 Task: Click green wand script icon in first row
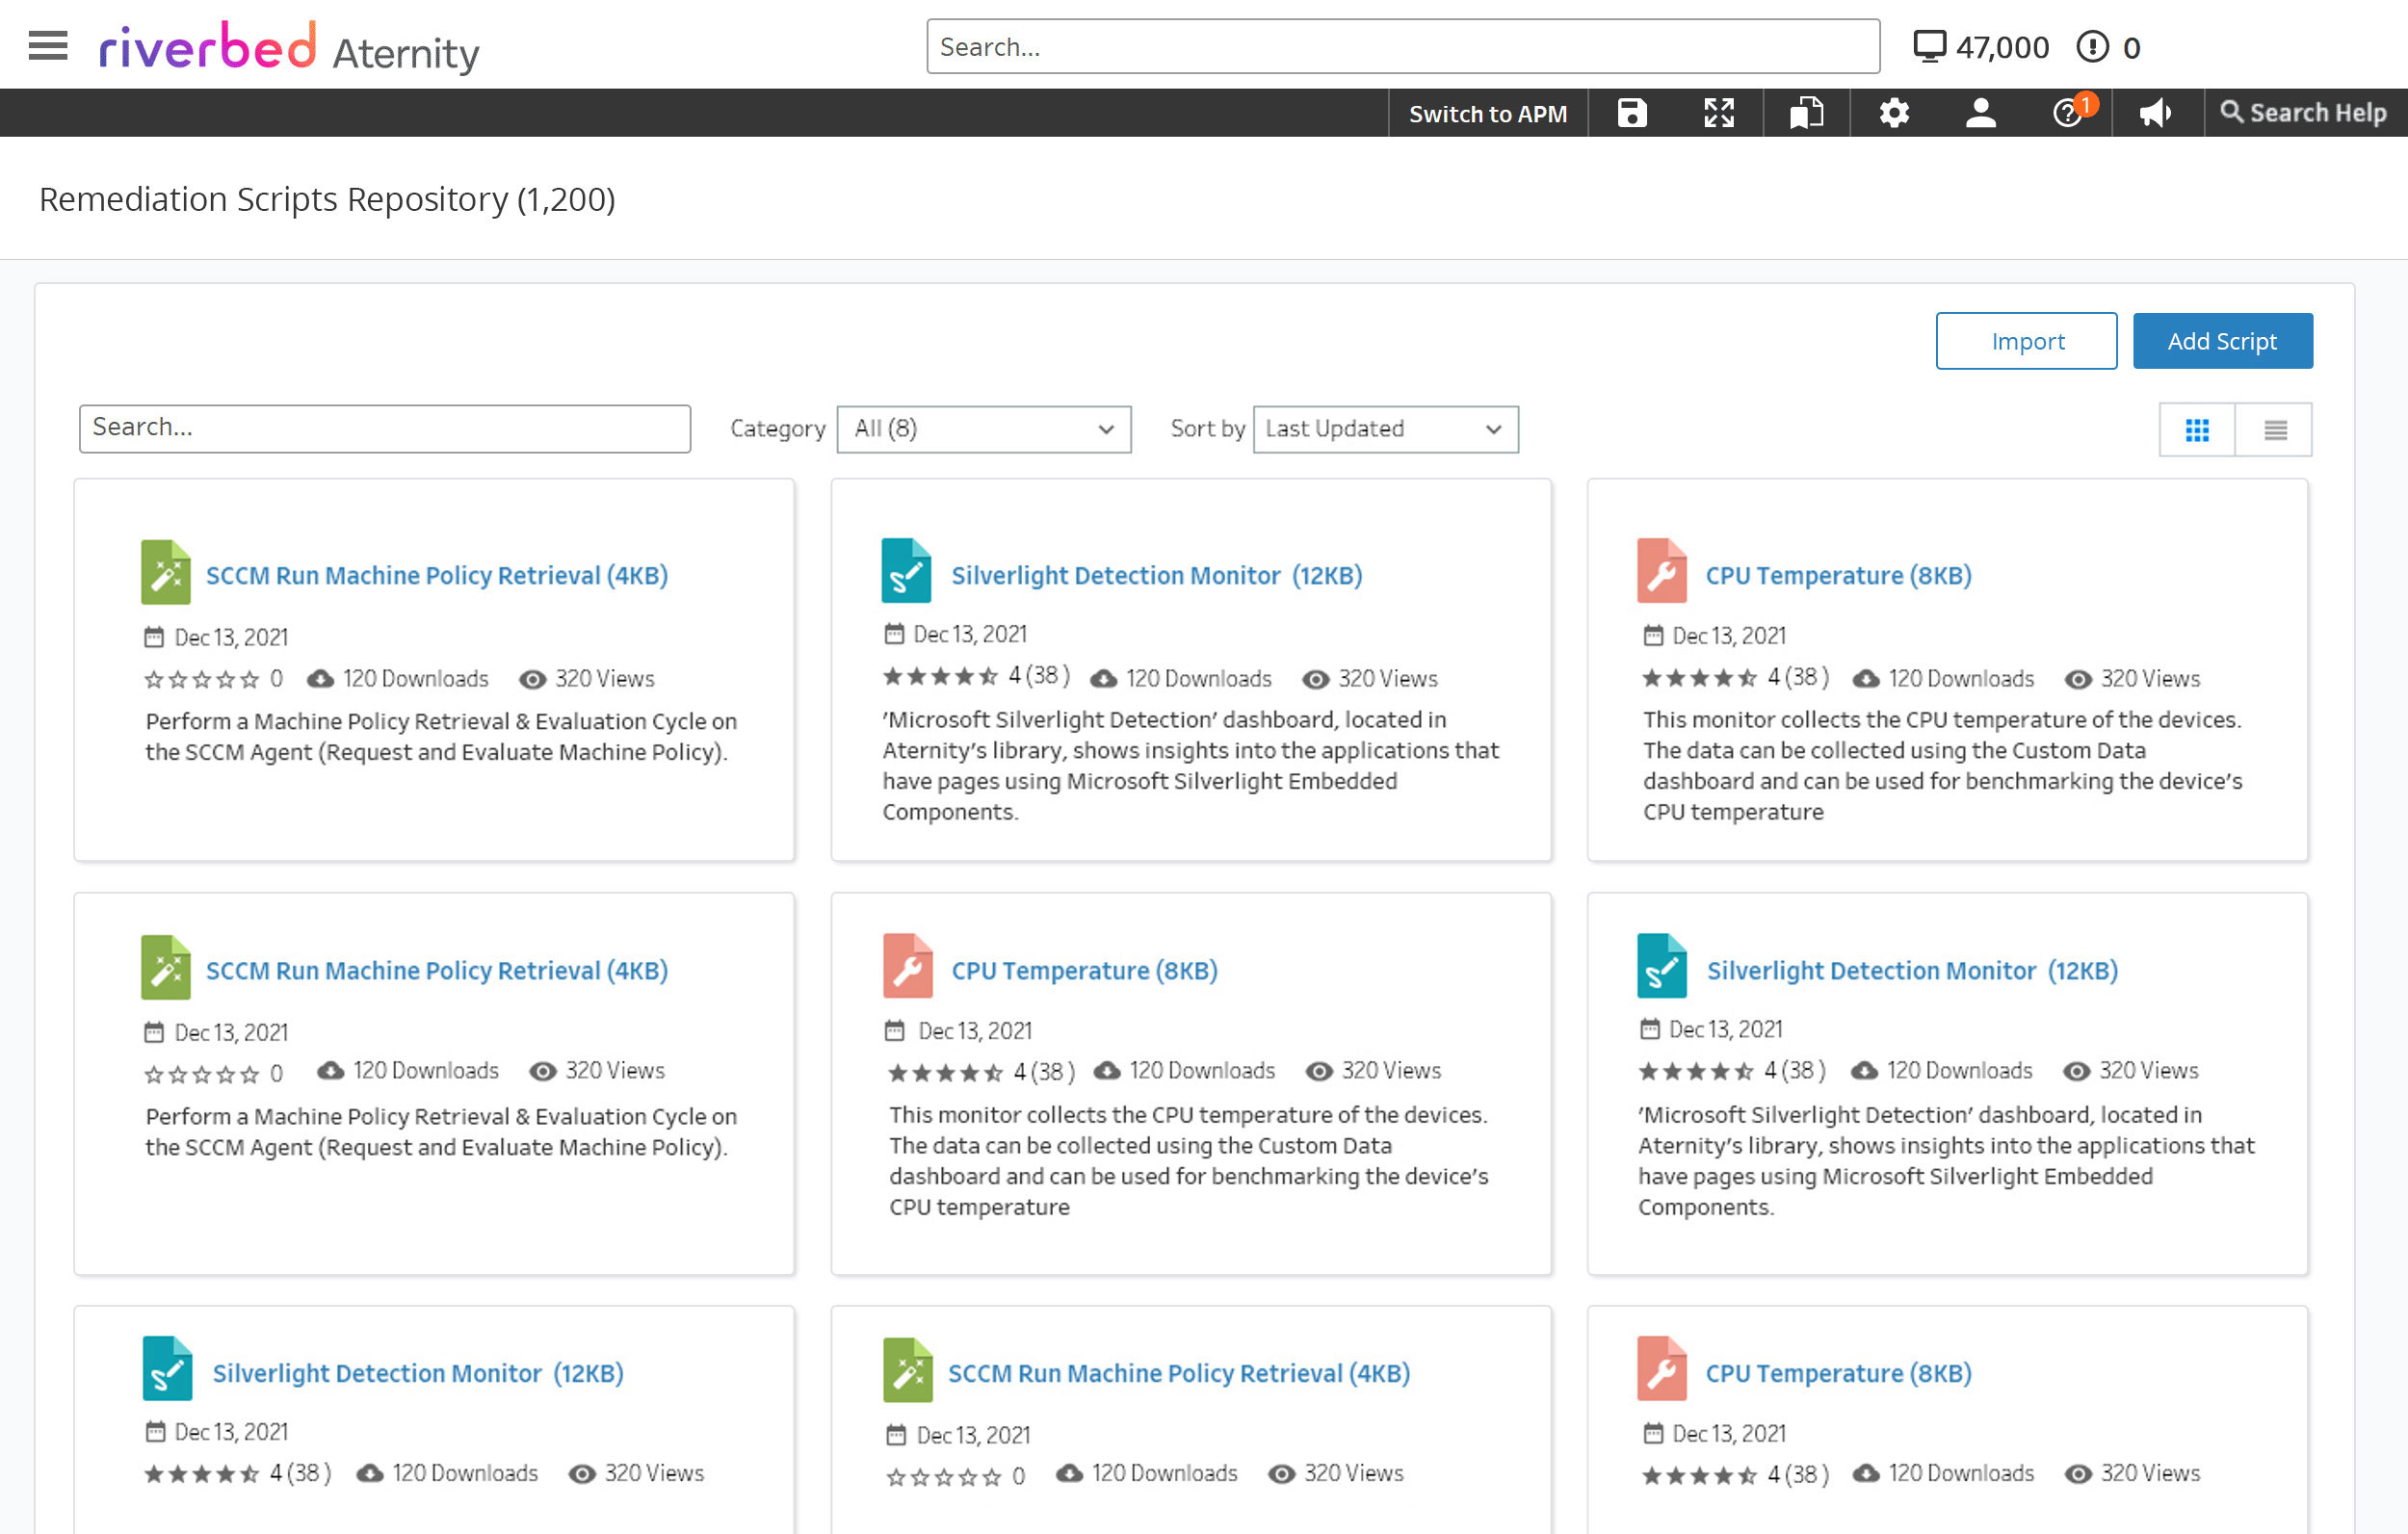[x=166, y=572]
